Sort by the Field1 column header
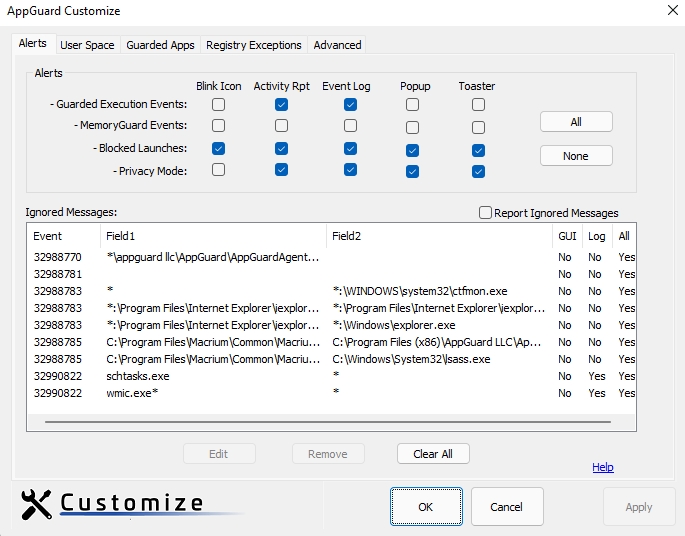Viewport: 685px width, 536px height. pyautogui.click(x=213, y=236)
